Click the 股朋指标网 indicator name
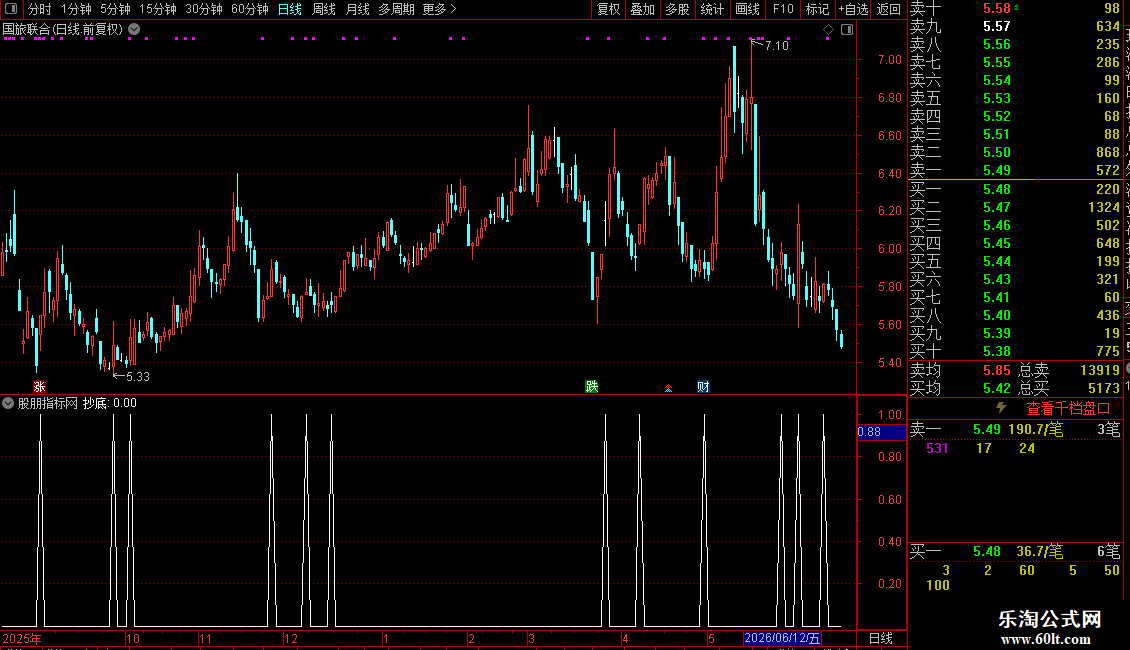The height and width of the screenshot is (650, 1130). 48,403
